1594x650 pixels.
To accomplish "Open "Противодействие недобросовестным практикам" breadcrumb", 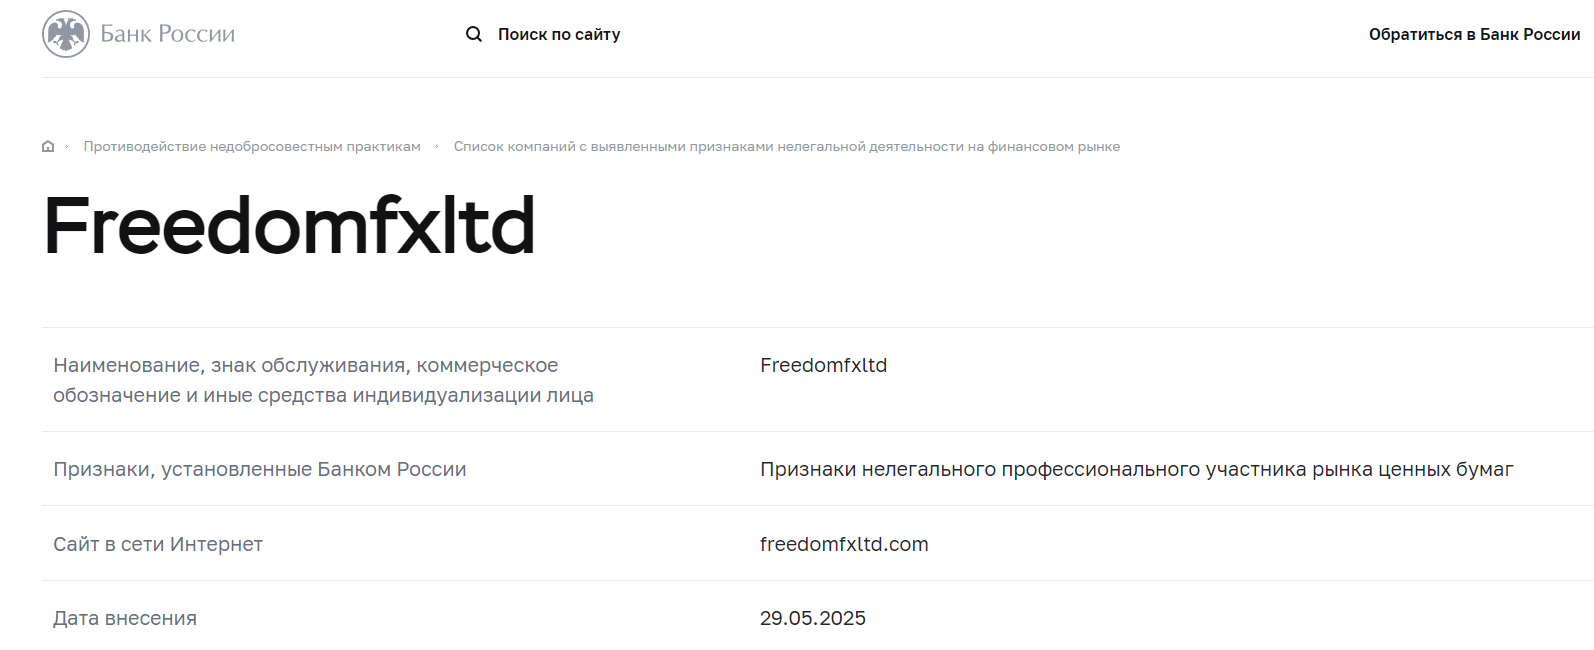I will coord(252,147).
